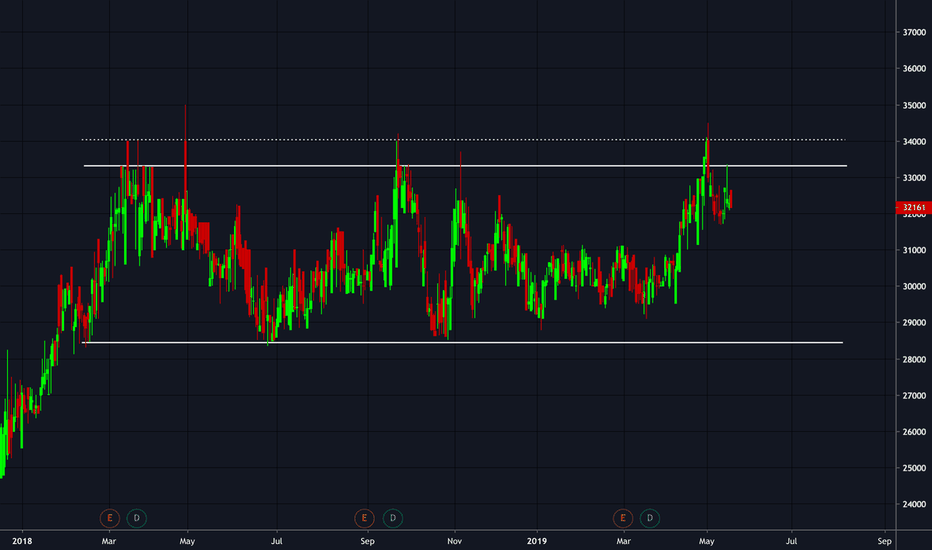932x550 pixels.
Task: Click the 33000 price axis label
Action: pos(914,178)
